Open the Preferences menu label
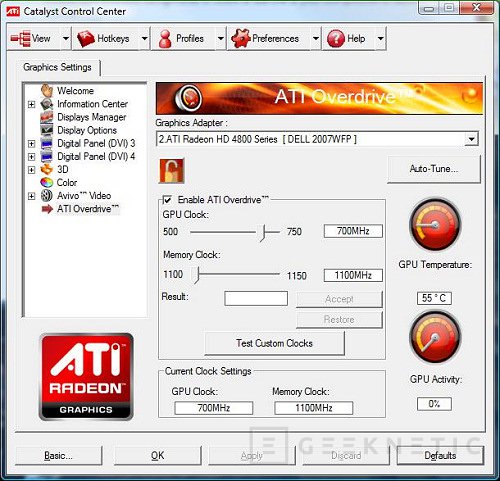This screenshot has width=500, height=481. pos(275,39)
